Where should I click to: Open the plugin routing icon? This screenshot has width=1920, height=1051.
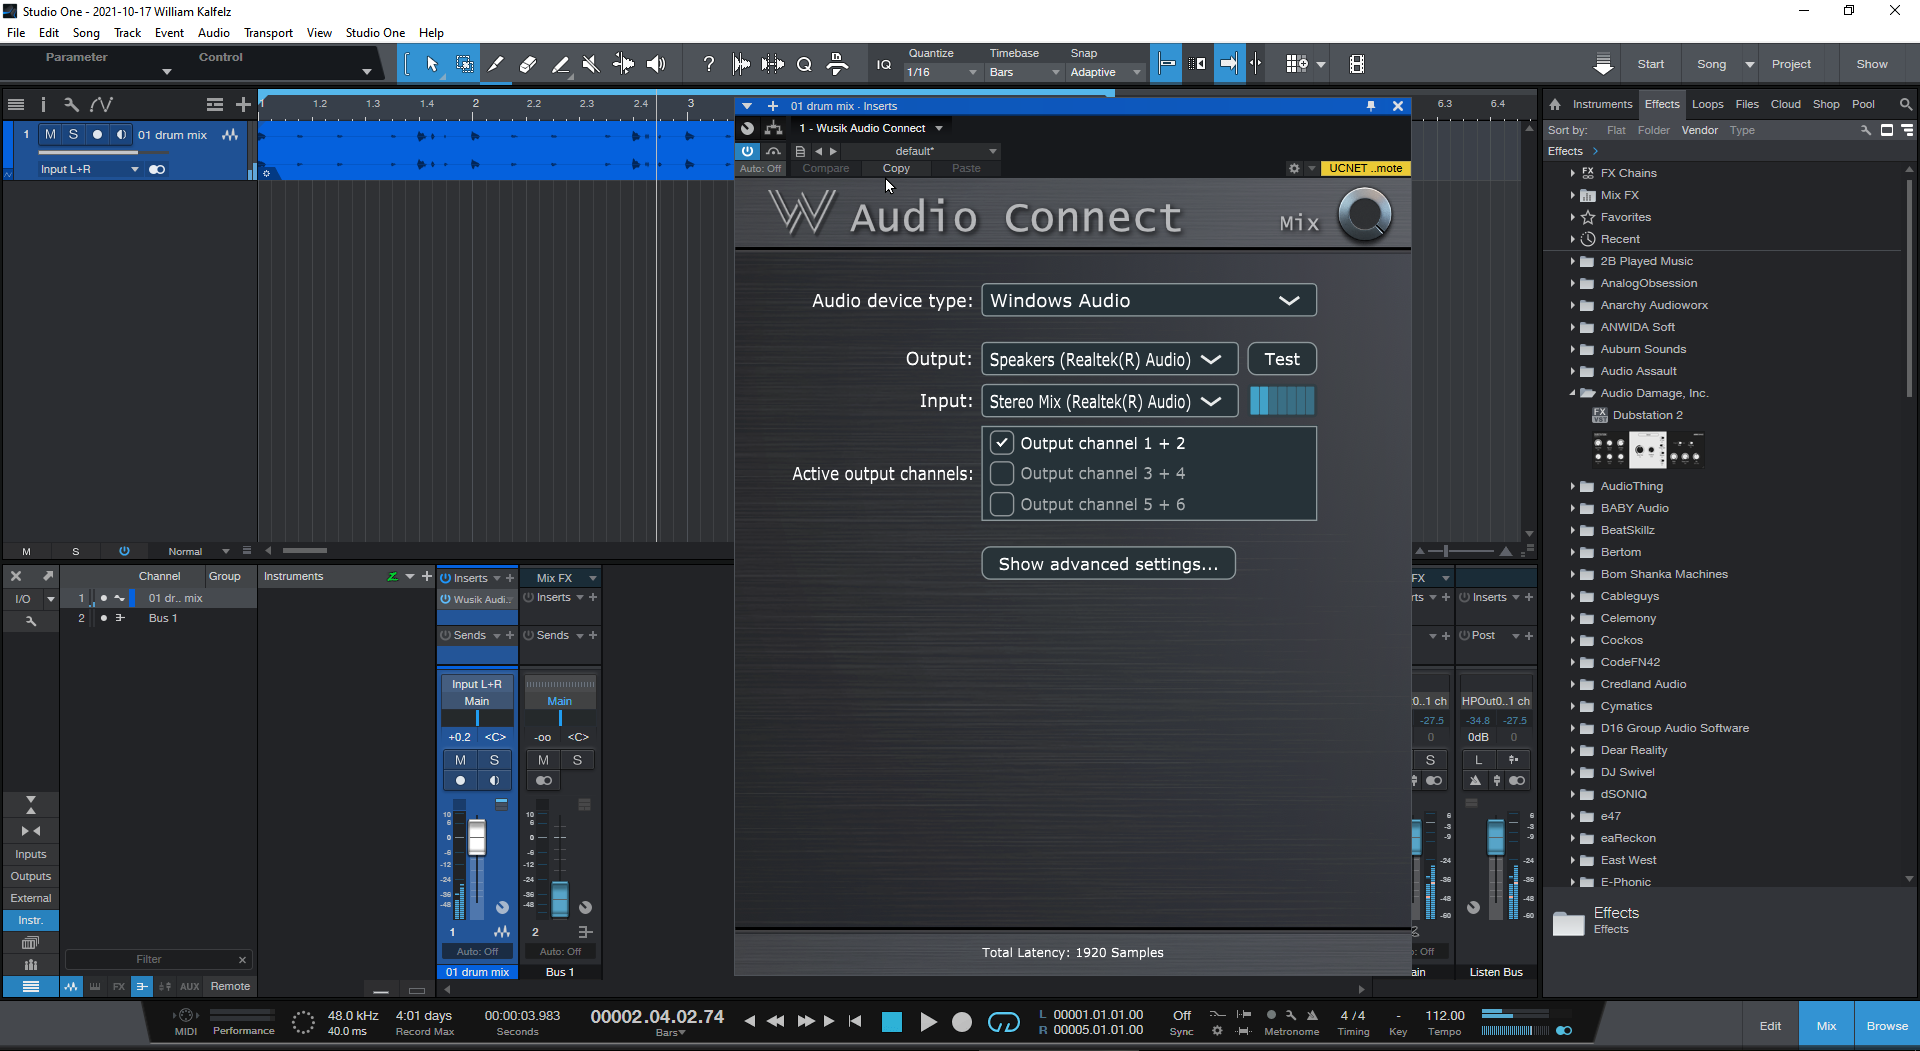pyautogui.click(x=773, y=128)
